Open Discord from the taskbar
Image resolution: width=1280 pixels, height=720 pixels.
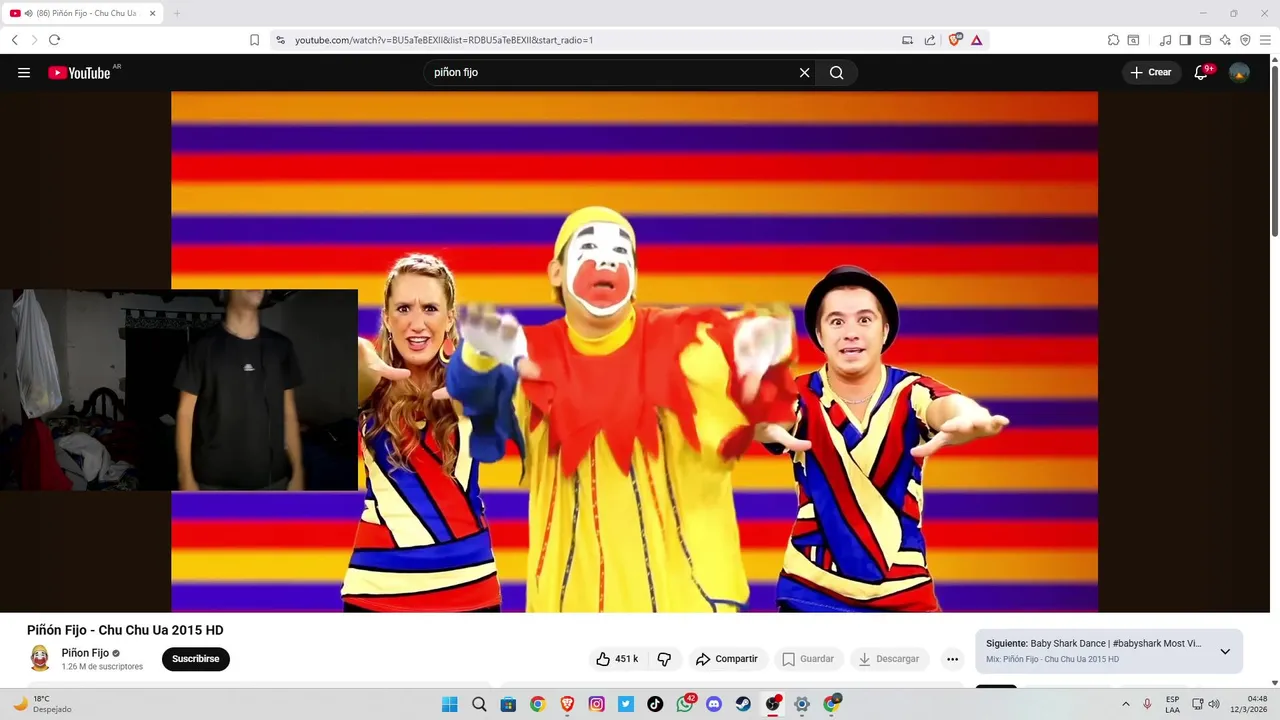(714, 704)
